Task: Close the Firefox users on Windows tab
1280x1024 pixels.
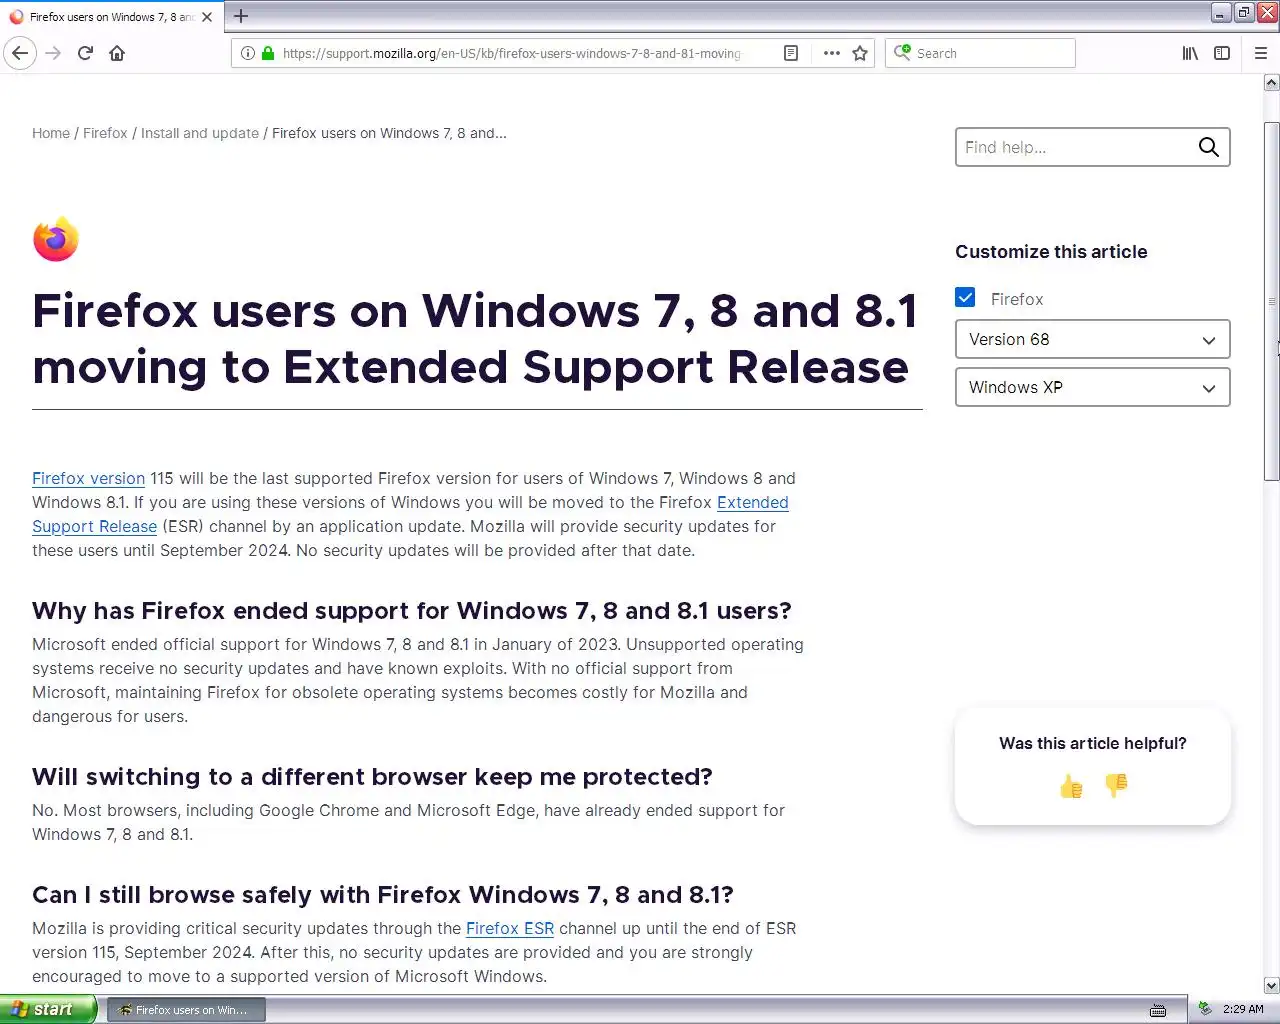Action: pos(207,17)
